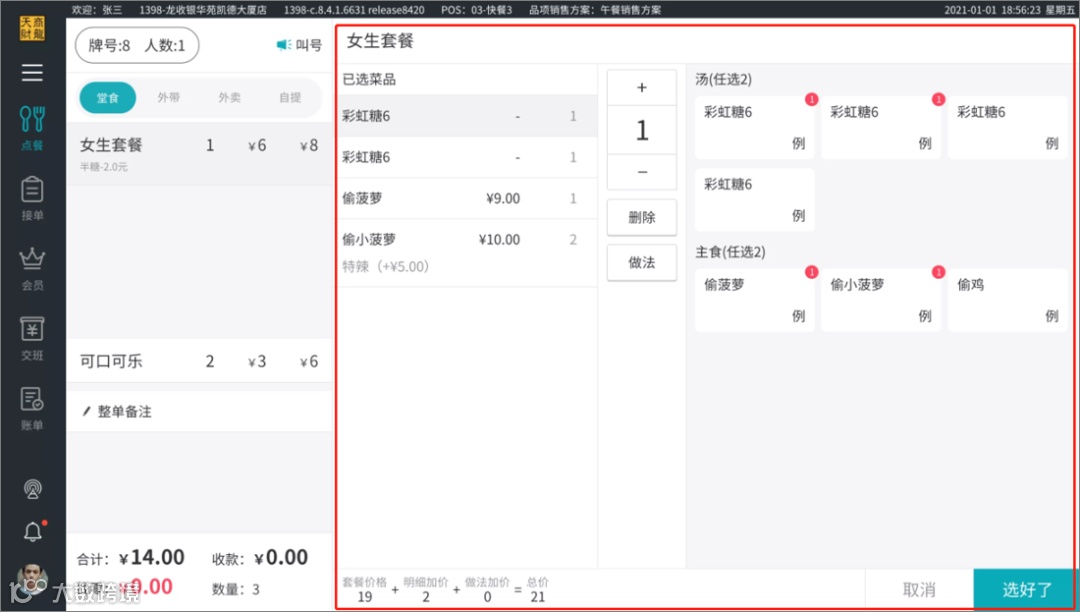Click the 取消 cancel button
The height and width of the screenshot is (612, 1080).
919,590
